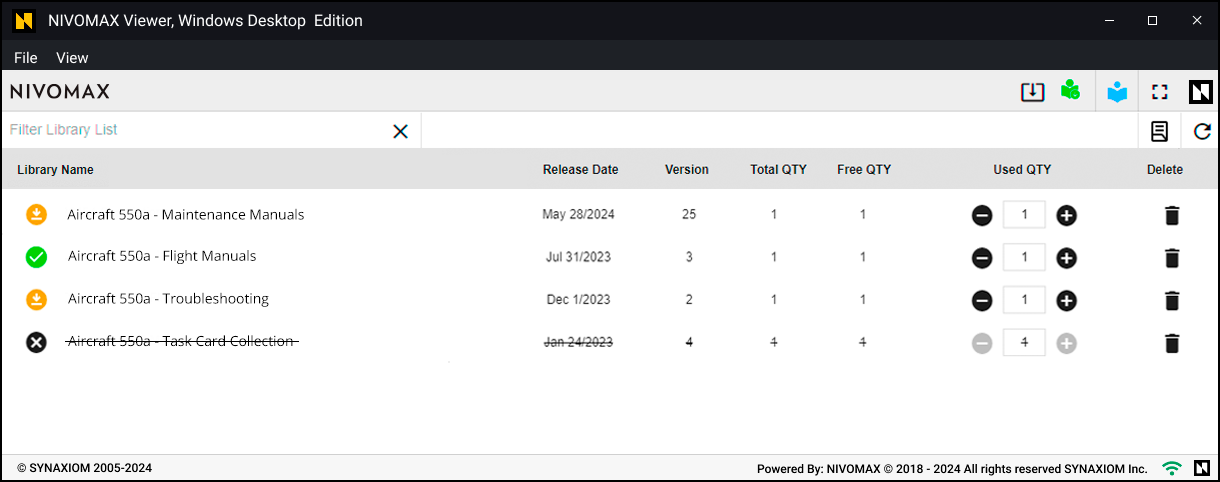Increase Used QTY for Flight Manuals
This screenshot has height=482, width=1220.
coord(1067,258)
